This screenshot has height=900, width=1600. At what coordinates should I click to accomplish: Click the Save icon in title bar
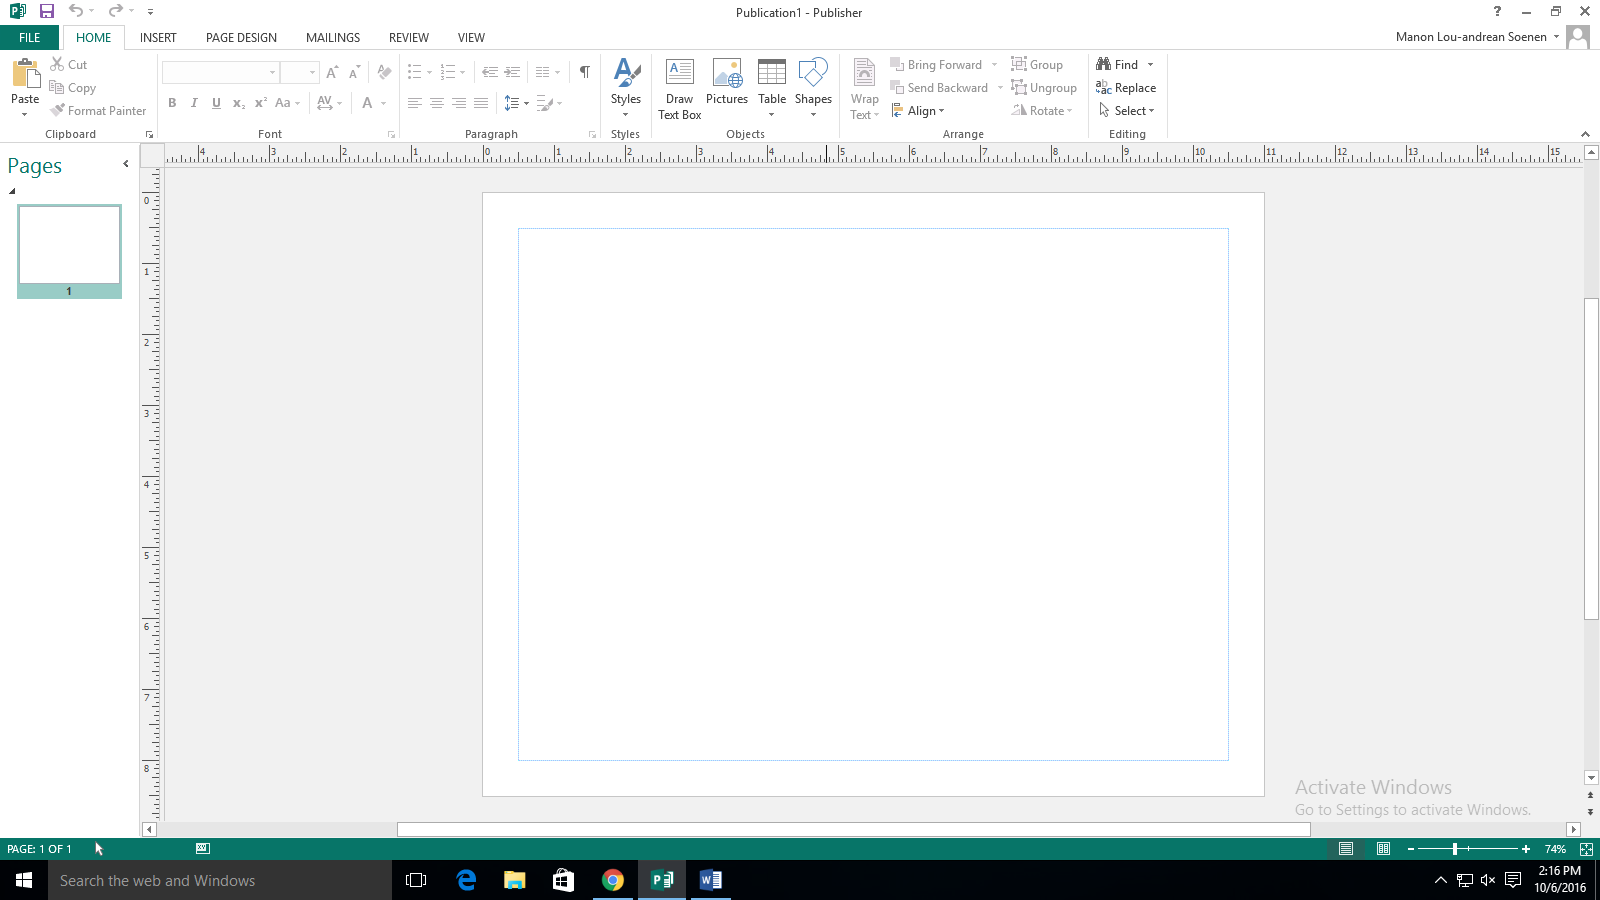click(x=47, y=11)
